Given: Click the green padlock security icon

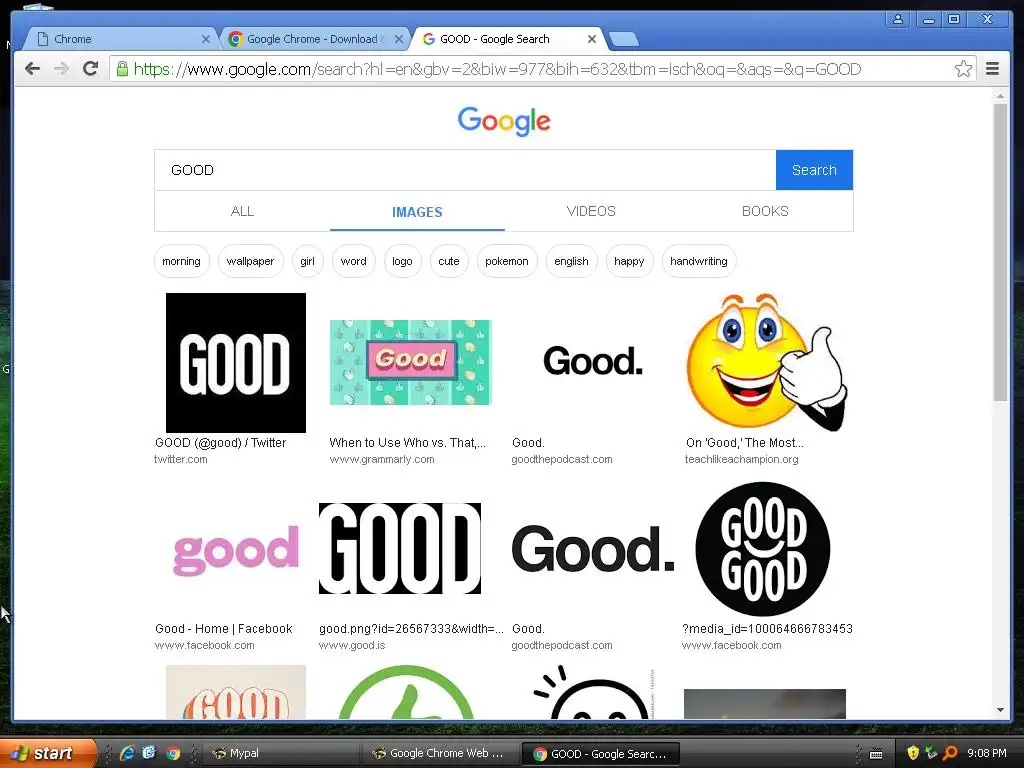Looking at the screenshot, I should pyautogui.click(x=122, y=69).
